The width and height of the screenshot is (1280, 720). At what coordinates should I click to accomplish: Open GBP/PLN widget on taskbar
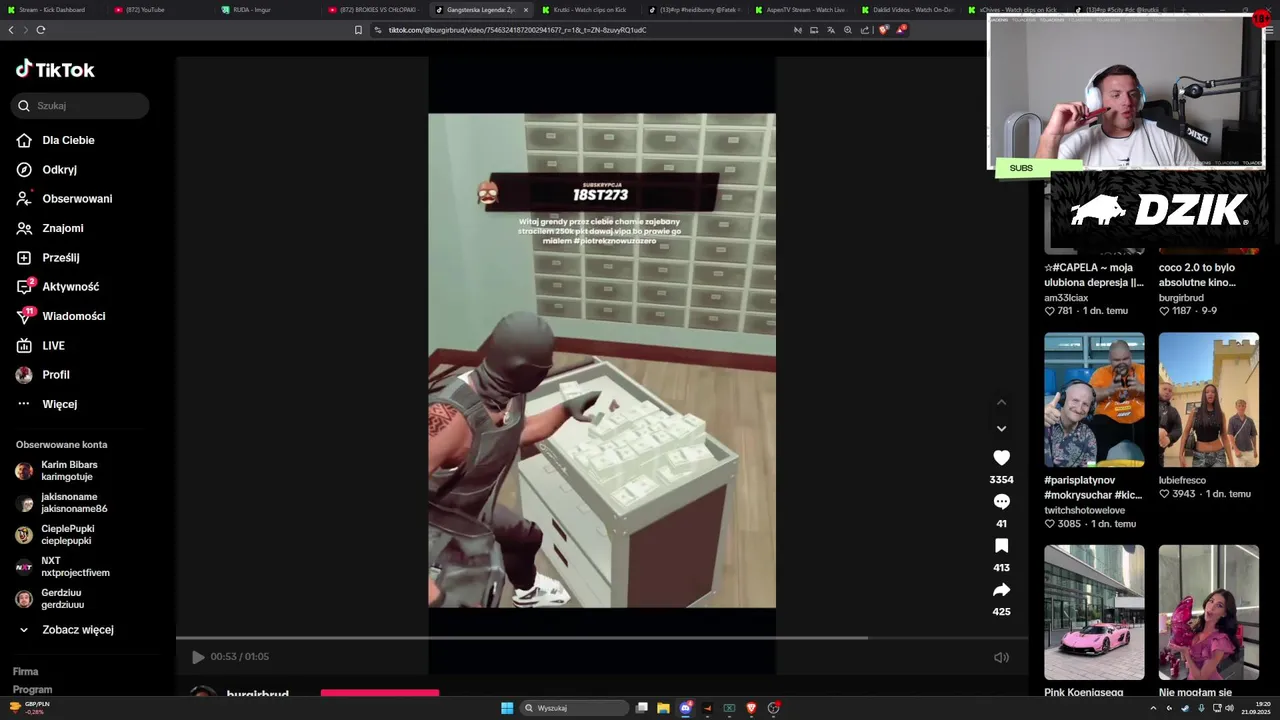coord(28,708)
